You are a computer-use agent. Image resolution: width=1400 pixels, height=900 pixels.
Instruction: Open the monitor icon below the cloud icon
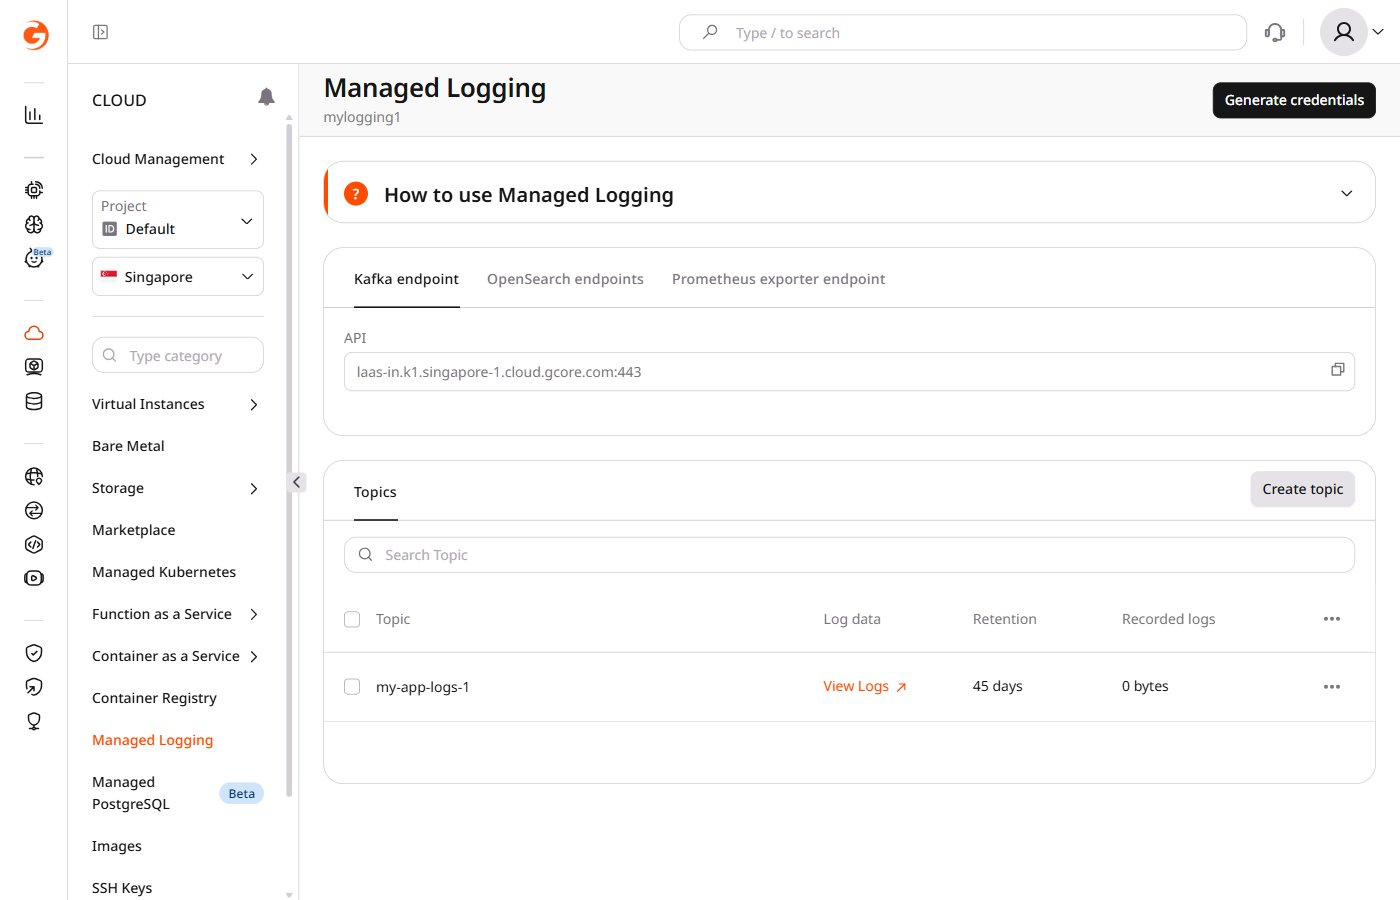(x=34, y=367)
